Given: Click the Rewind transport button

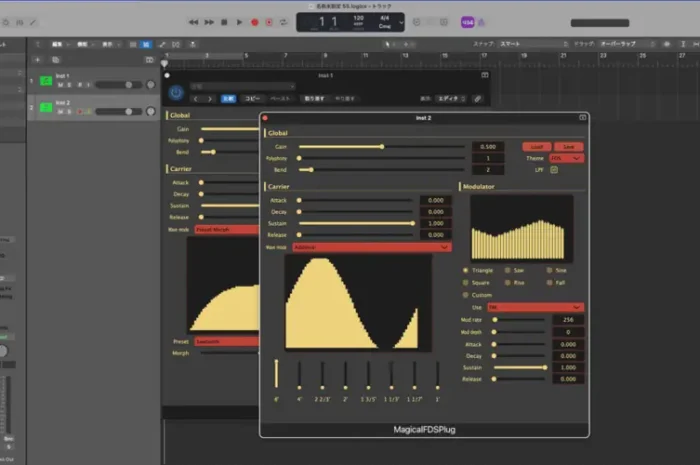Looking at the screenshot, I should [193, 22].
